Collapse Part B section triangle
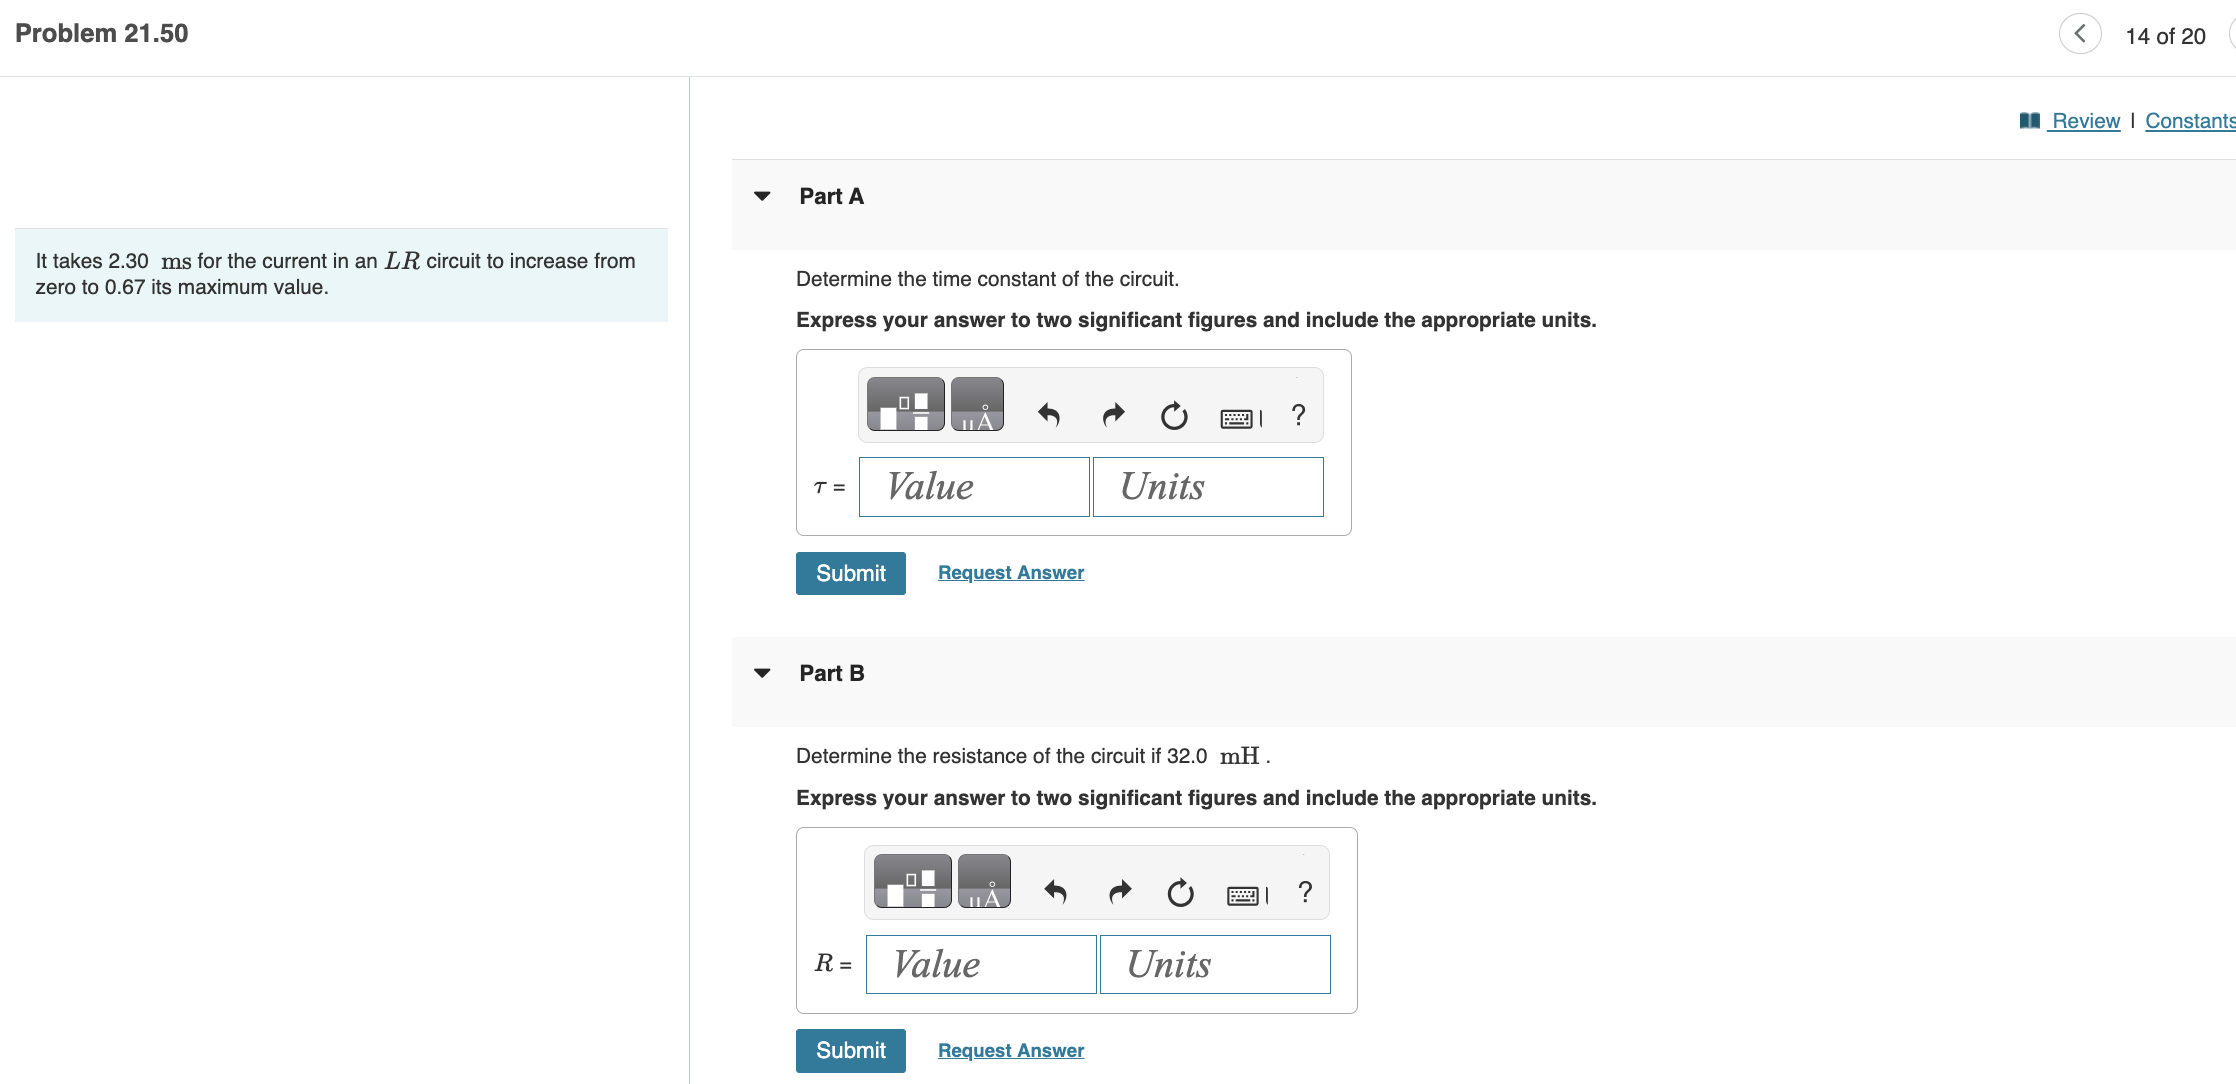 [x=762, y=673]
